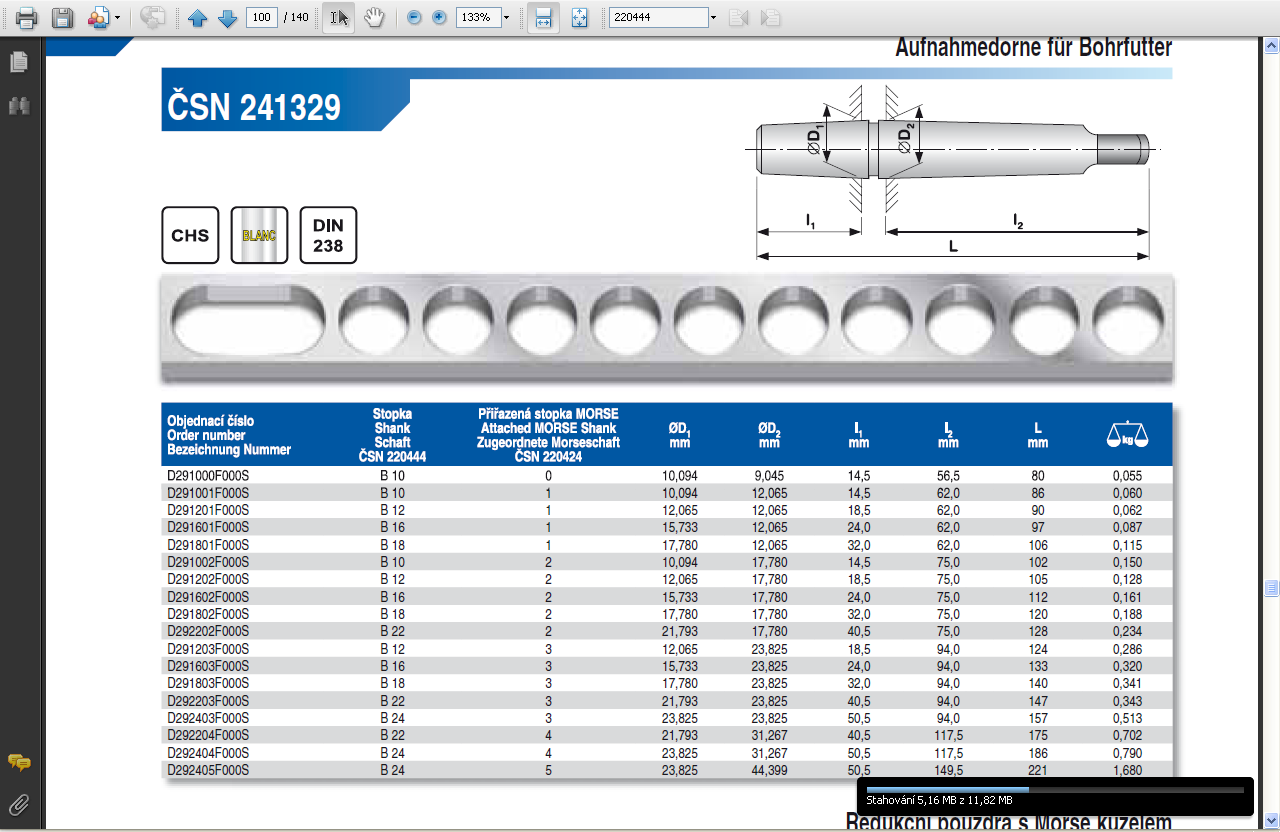
Task: Click the Print icon in toolbar
Action: [26, 18]
